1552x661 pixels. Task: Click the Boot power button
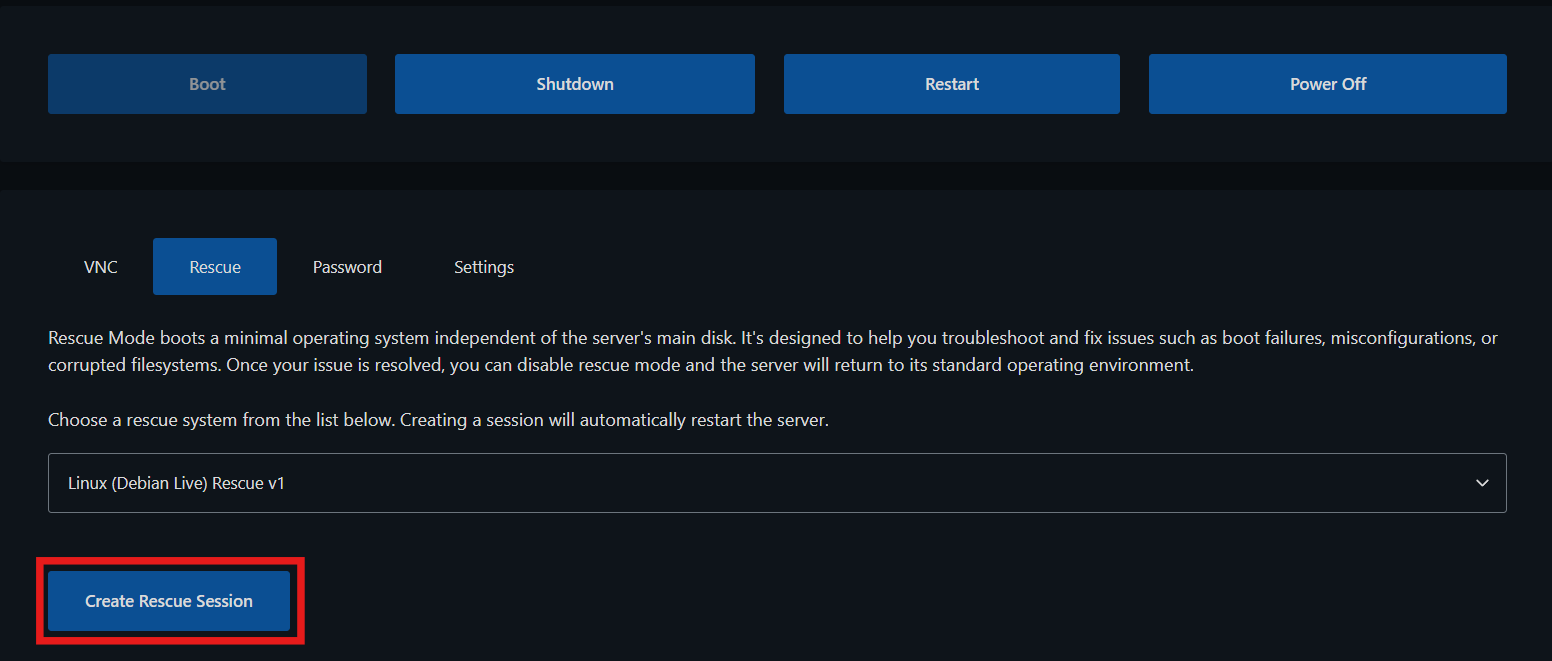(x=207, y=84)
